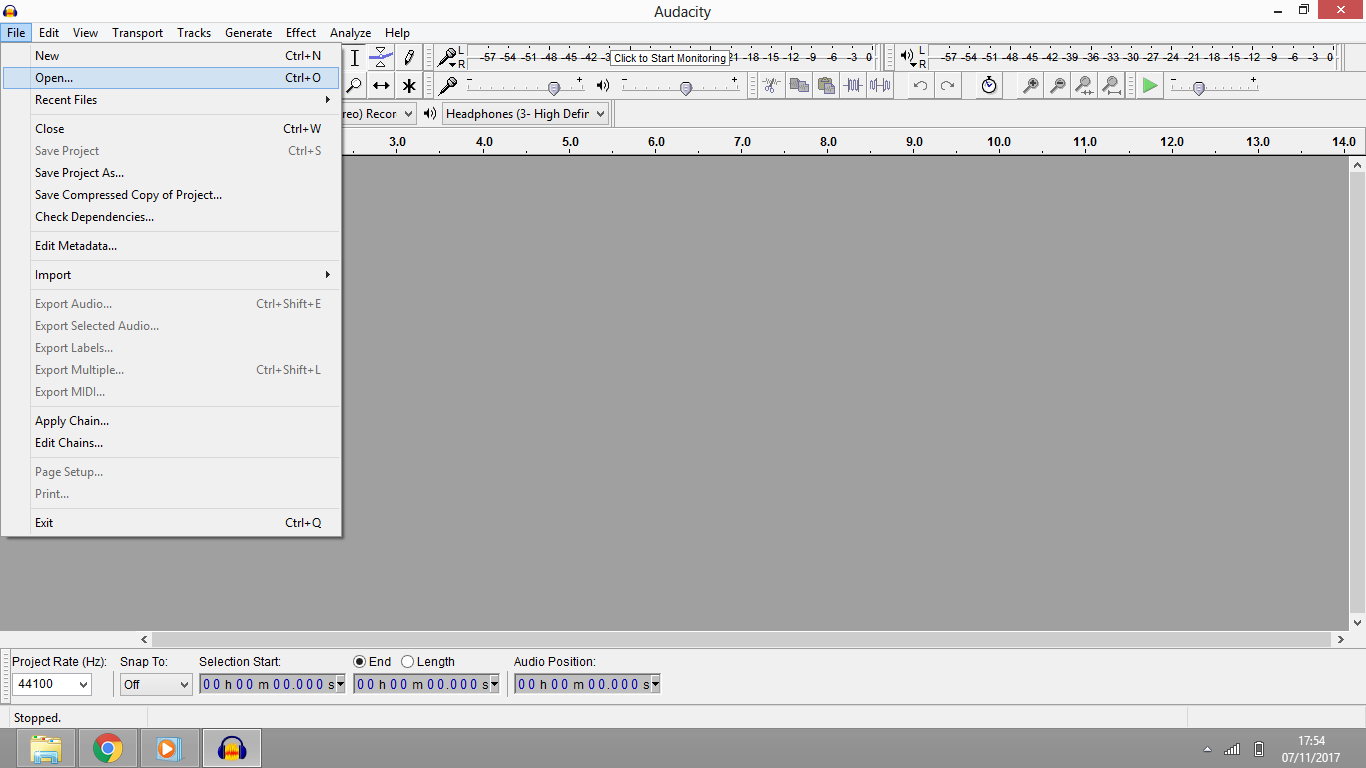Click the Zoom Out icon
The height and width of the screenshot is (768, 1366).
point(1057,86)
